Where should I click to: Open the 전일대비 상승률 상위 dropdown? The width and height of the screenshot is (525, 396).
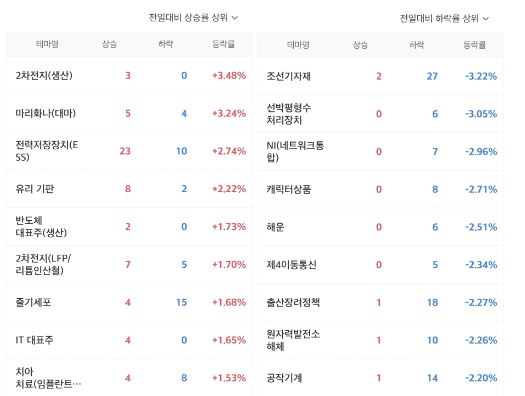[193, 17]
